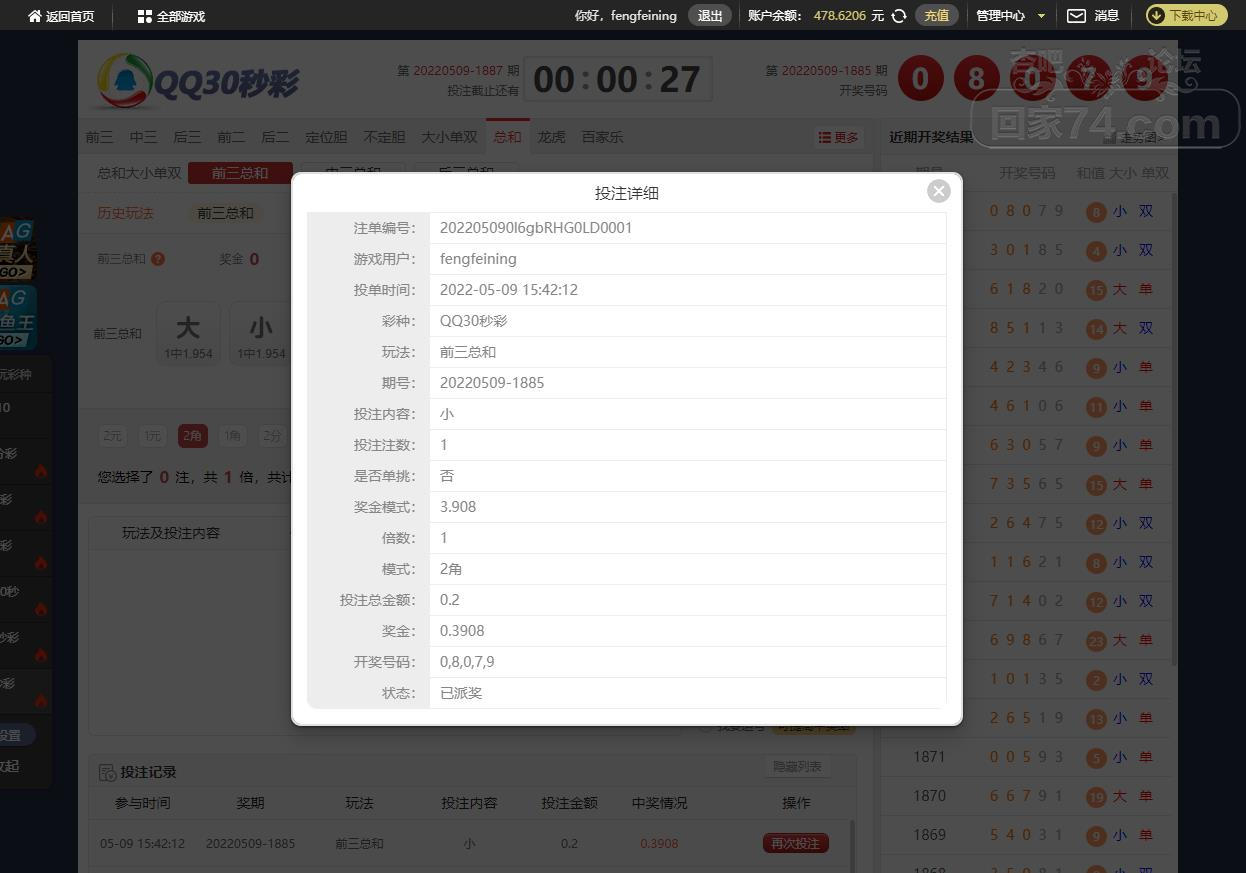The image size is (1246, 873).
Task: Click the 下载中心 download icon
Action: 1156,16
